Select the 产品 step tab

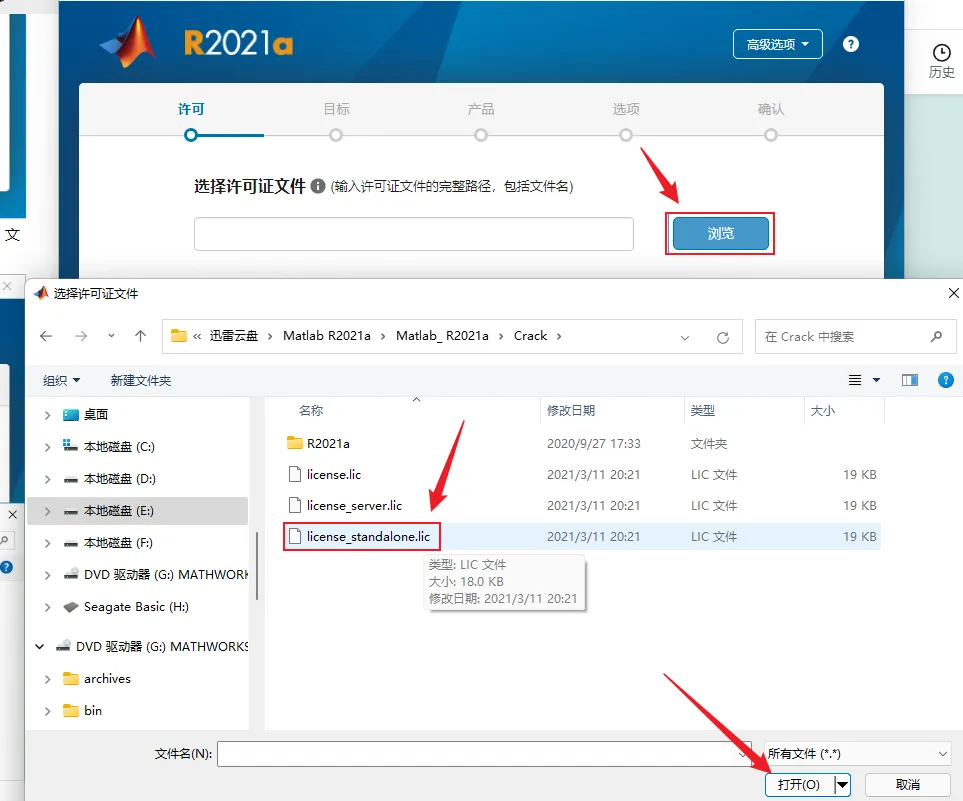(481, 109)
